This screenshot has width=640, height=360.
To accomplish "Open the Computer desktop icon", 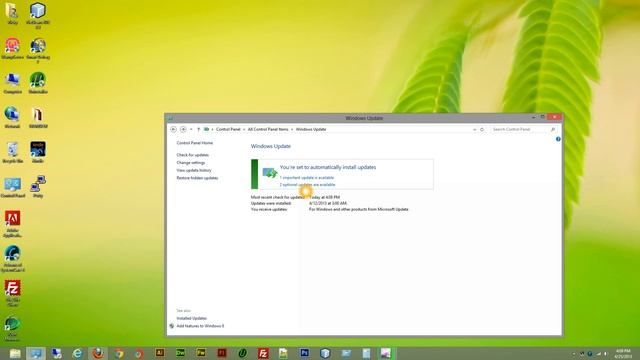I will [12, 83].
